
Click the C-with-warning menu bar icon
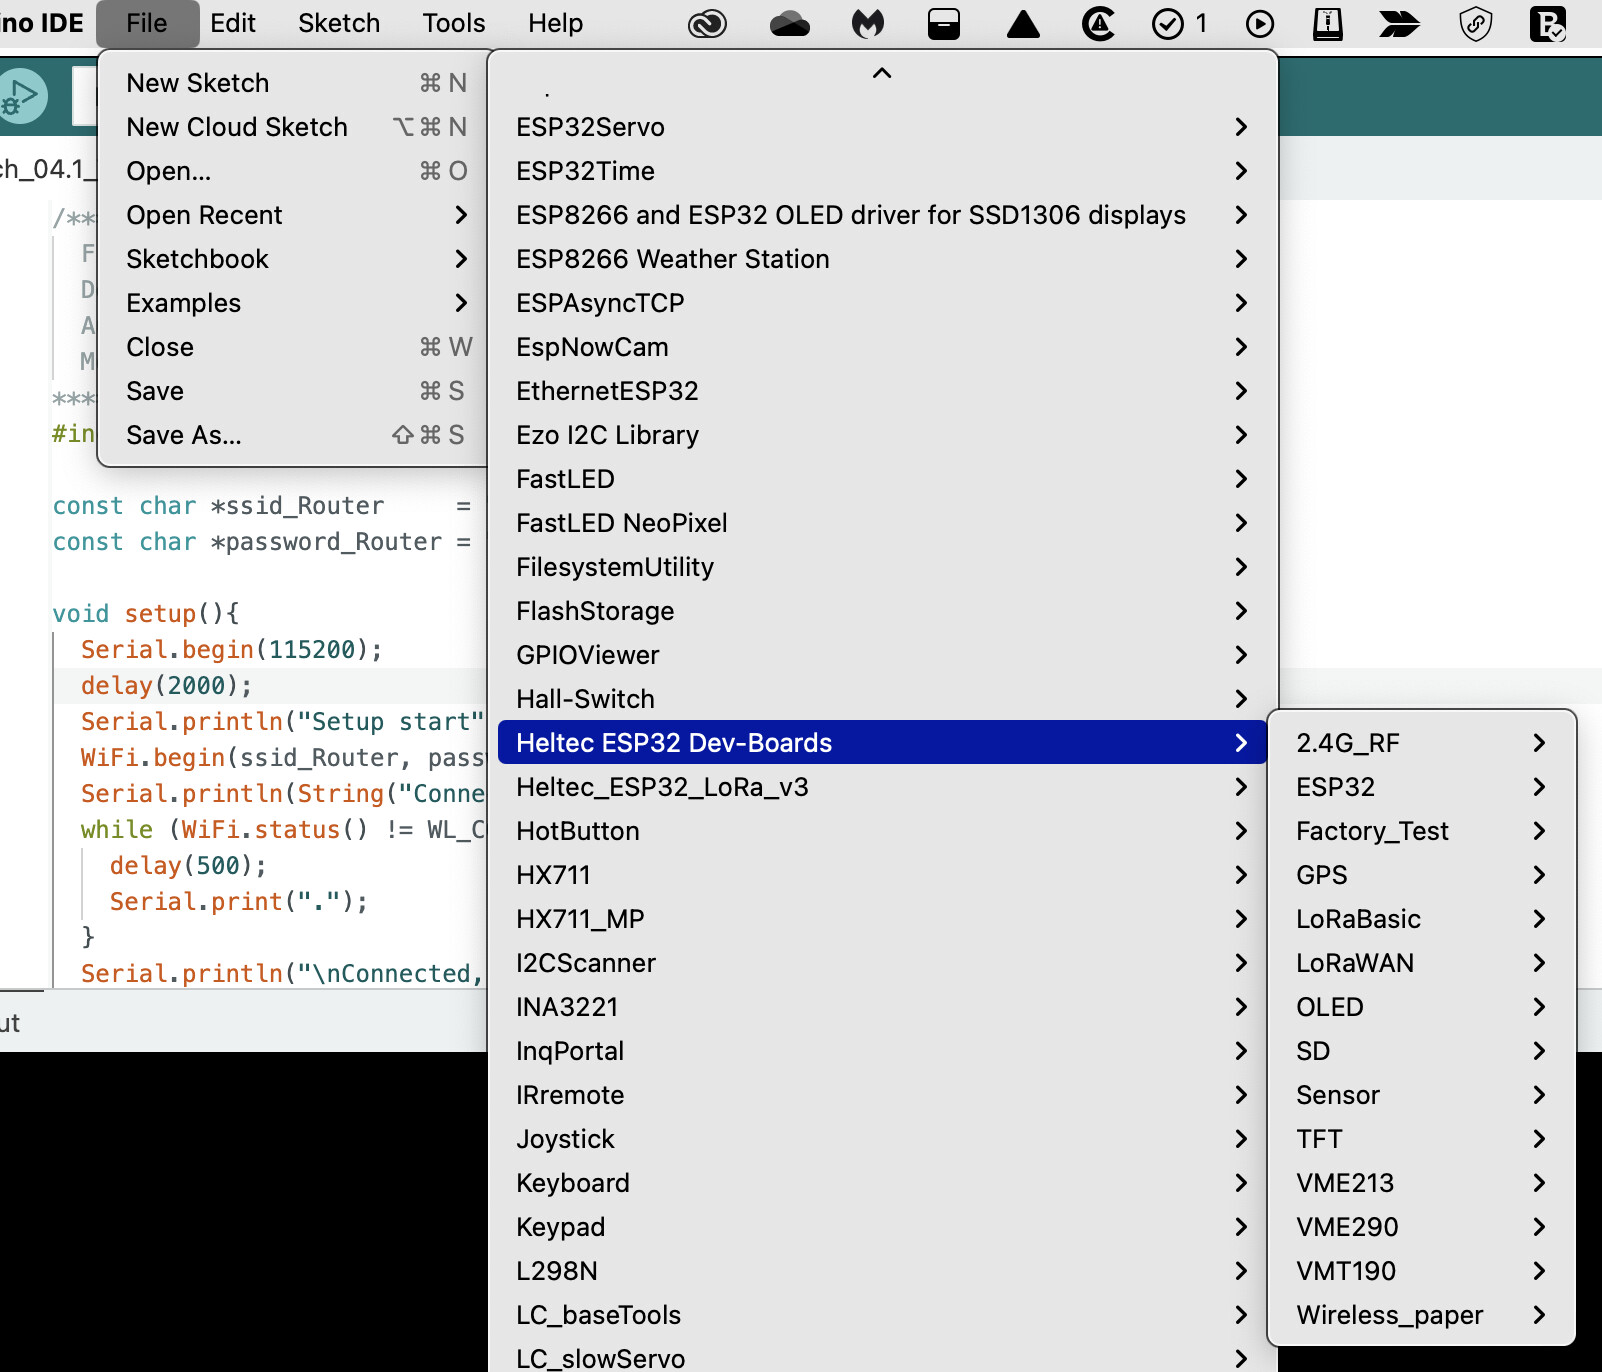(1097, 23)
